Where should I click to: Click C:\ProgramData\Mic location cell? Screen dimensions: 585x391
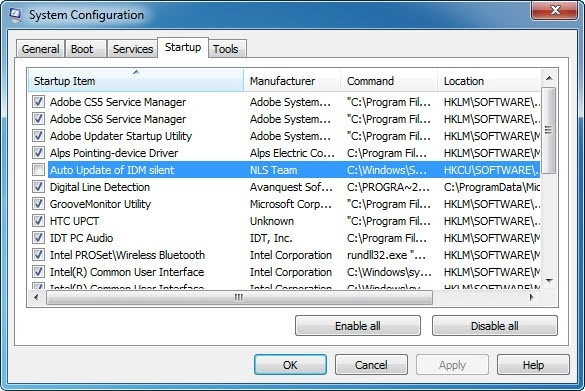492,187
